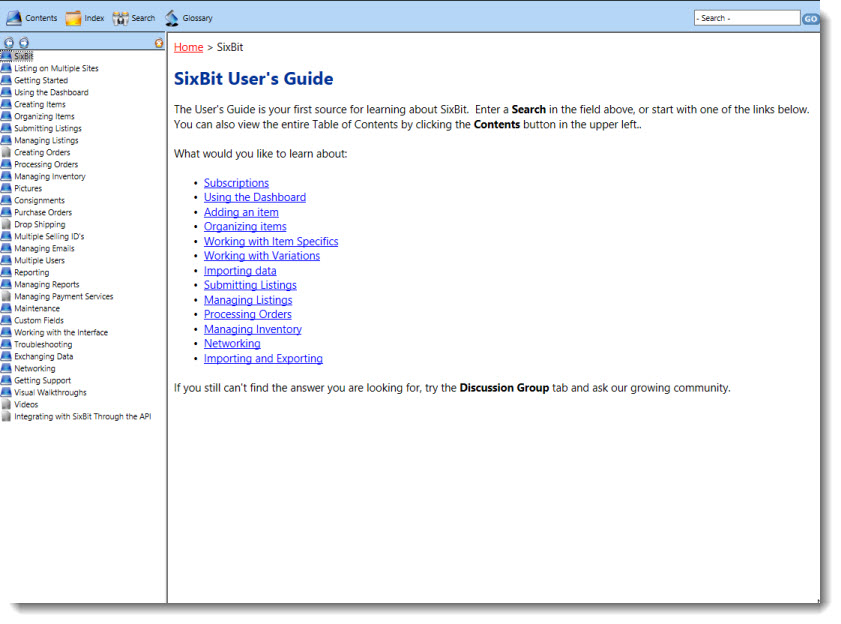Image resolution: width=841 pixels, height=624 pixels.
Task: Click page icon beside Creating Orders
Action: point(6,152)
